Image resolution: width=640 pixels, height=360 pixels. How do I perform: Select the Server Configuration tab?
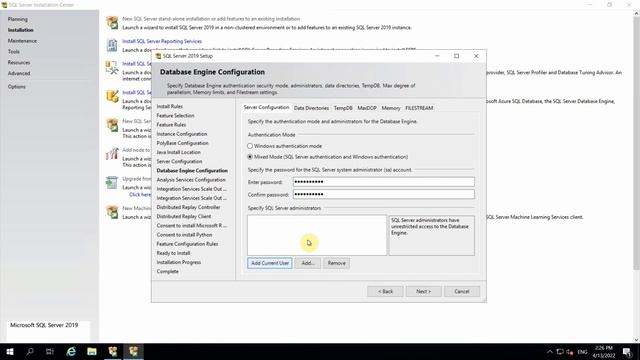(266, 107)
